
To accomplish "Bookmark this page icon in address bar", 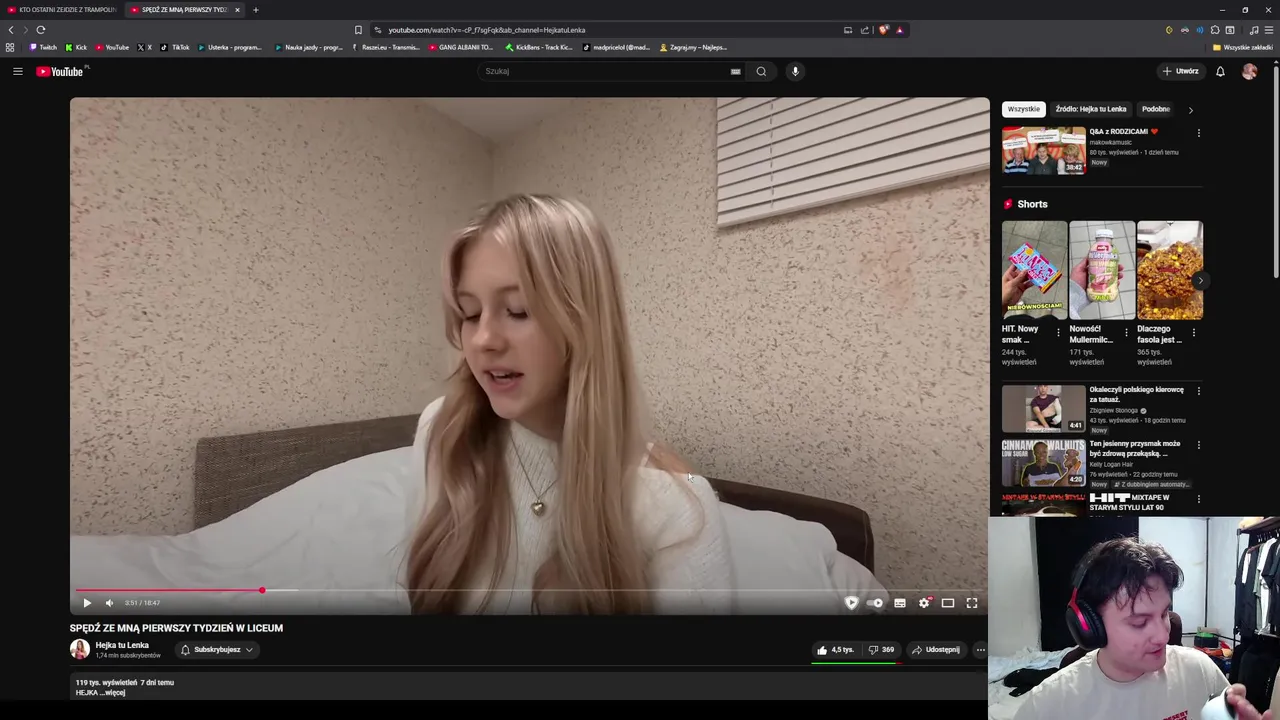I will 358,30.
